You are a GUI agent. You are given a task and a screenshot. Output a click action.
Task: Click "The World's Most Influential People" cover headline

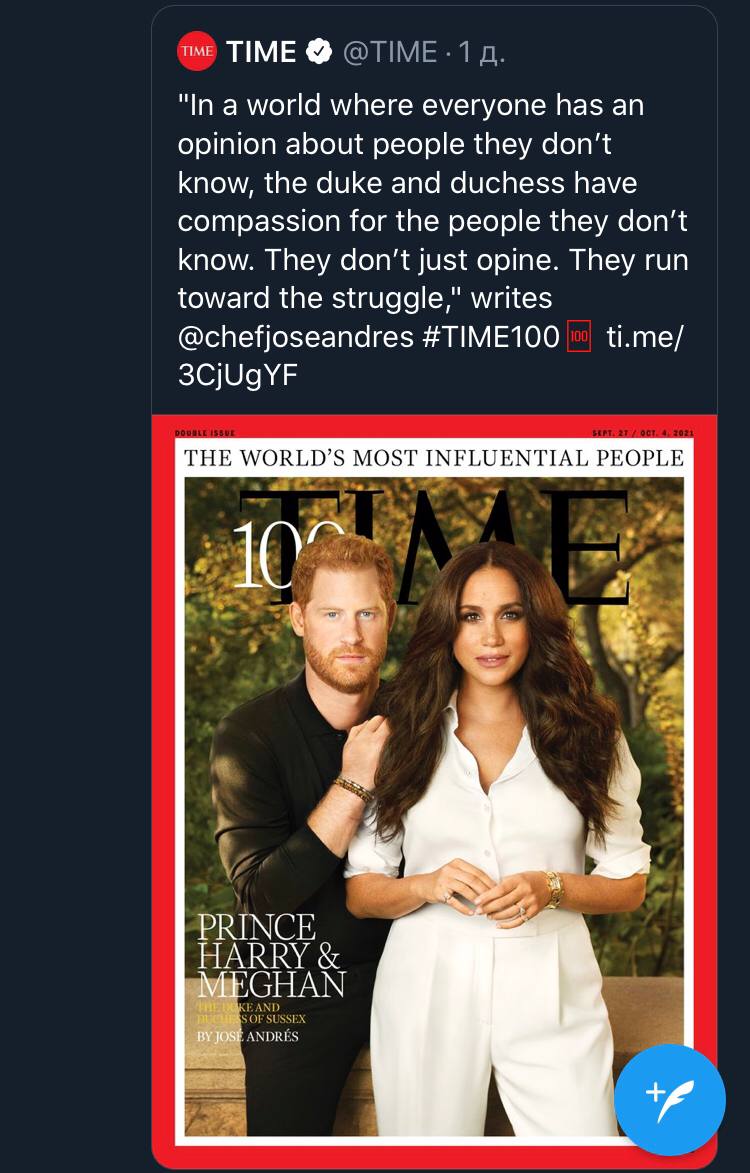tap(434, 458)
